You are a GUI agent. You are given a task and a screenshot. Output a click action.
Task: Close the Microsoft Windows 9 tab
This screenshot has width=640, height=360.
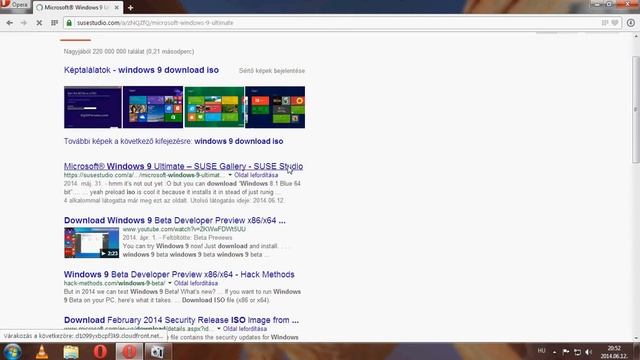[117, 7]
